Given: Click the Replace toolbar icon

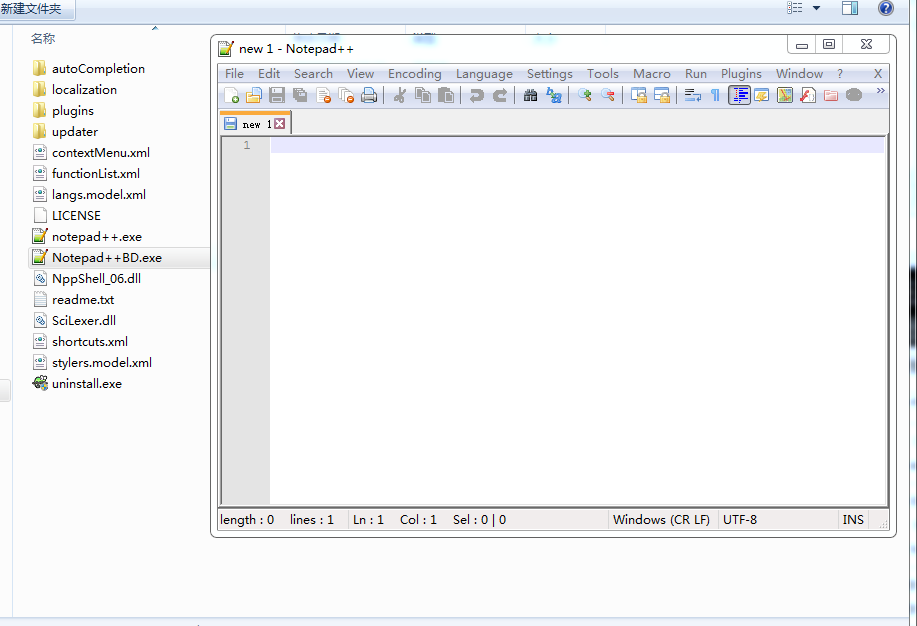Looking at the screenshot, I should point(553,95).
